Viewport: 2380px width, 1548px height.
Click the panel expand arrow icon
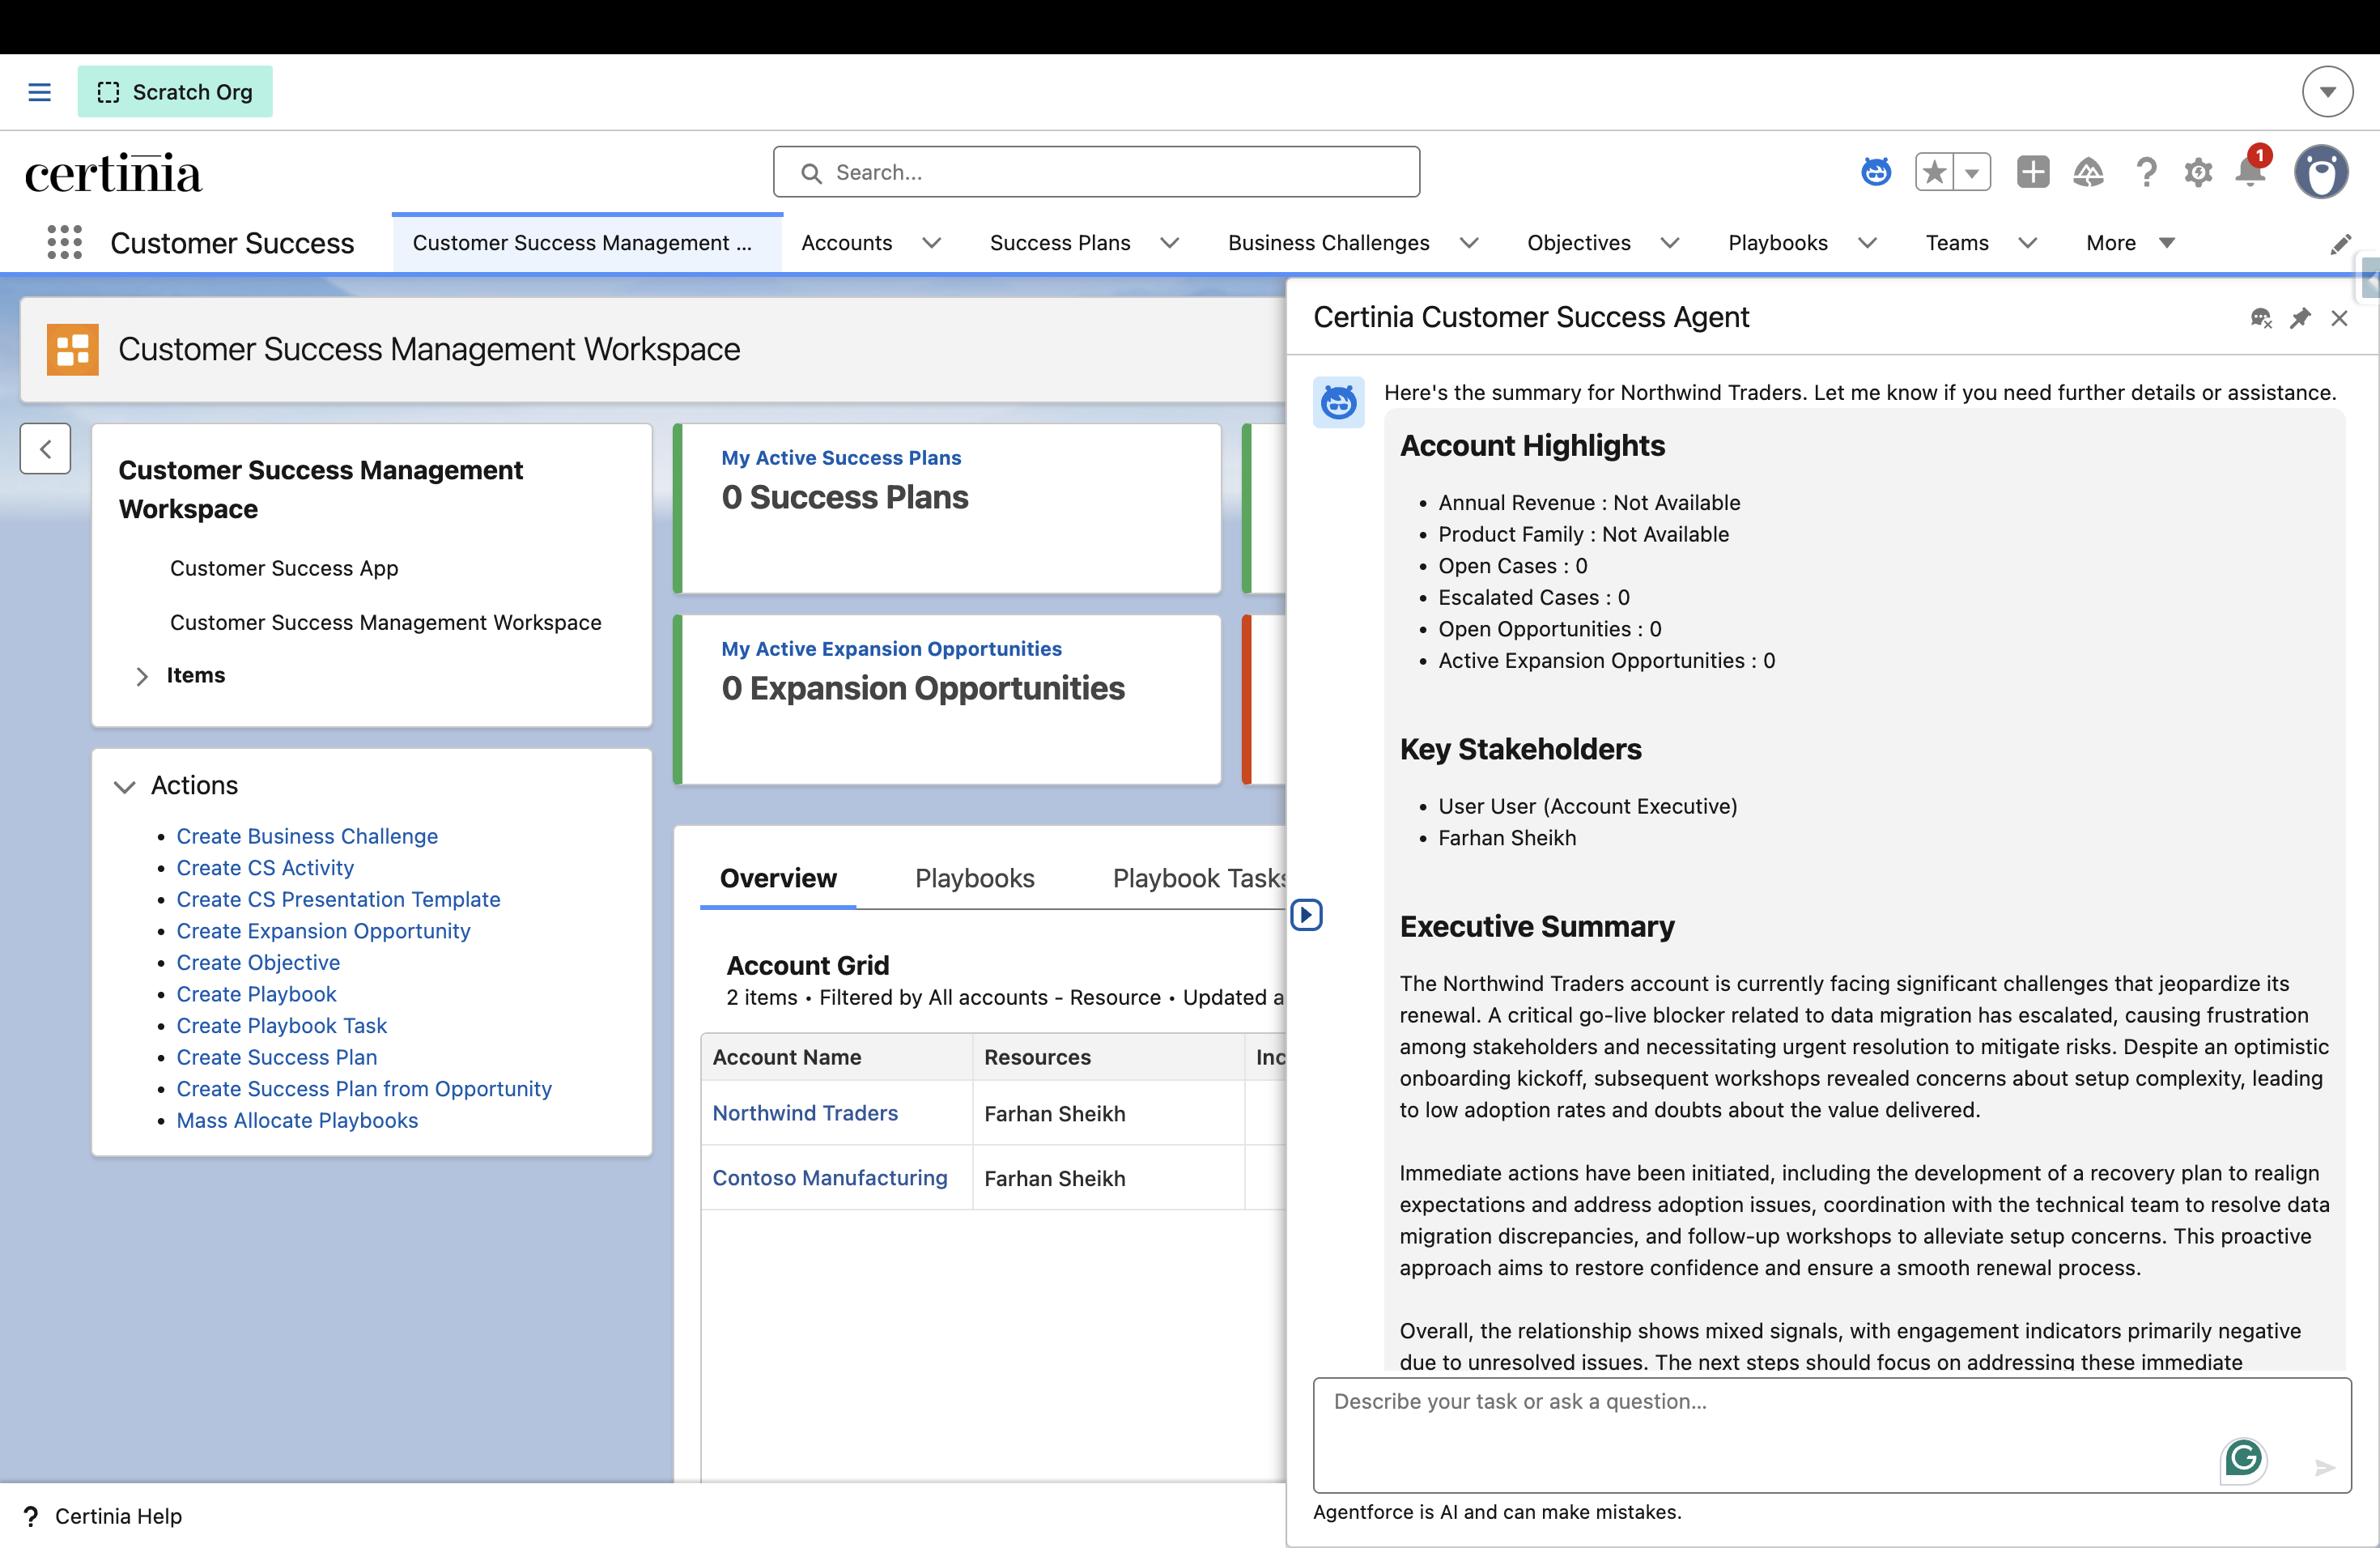(1306, 915)
